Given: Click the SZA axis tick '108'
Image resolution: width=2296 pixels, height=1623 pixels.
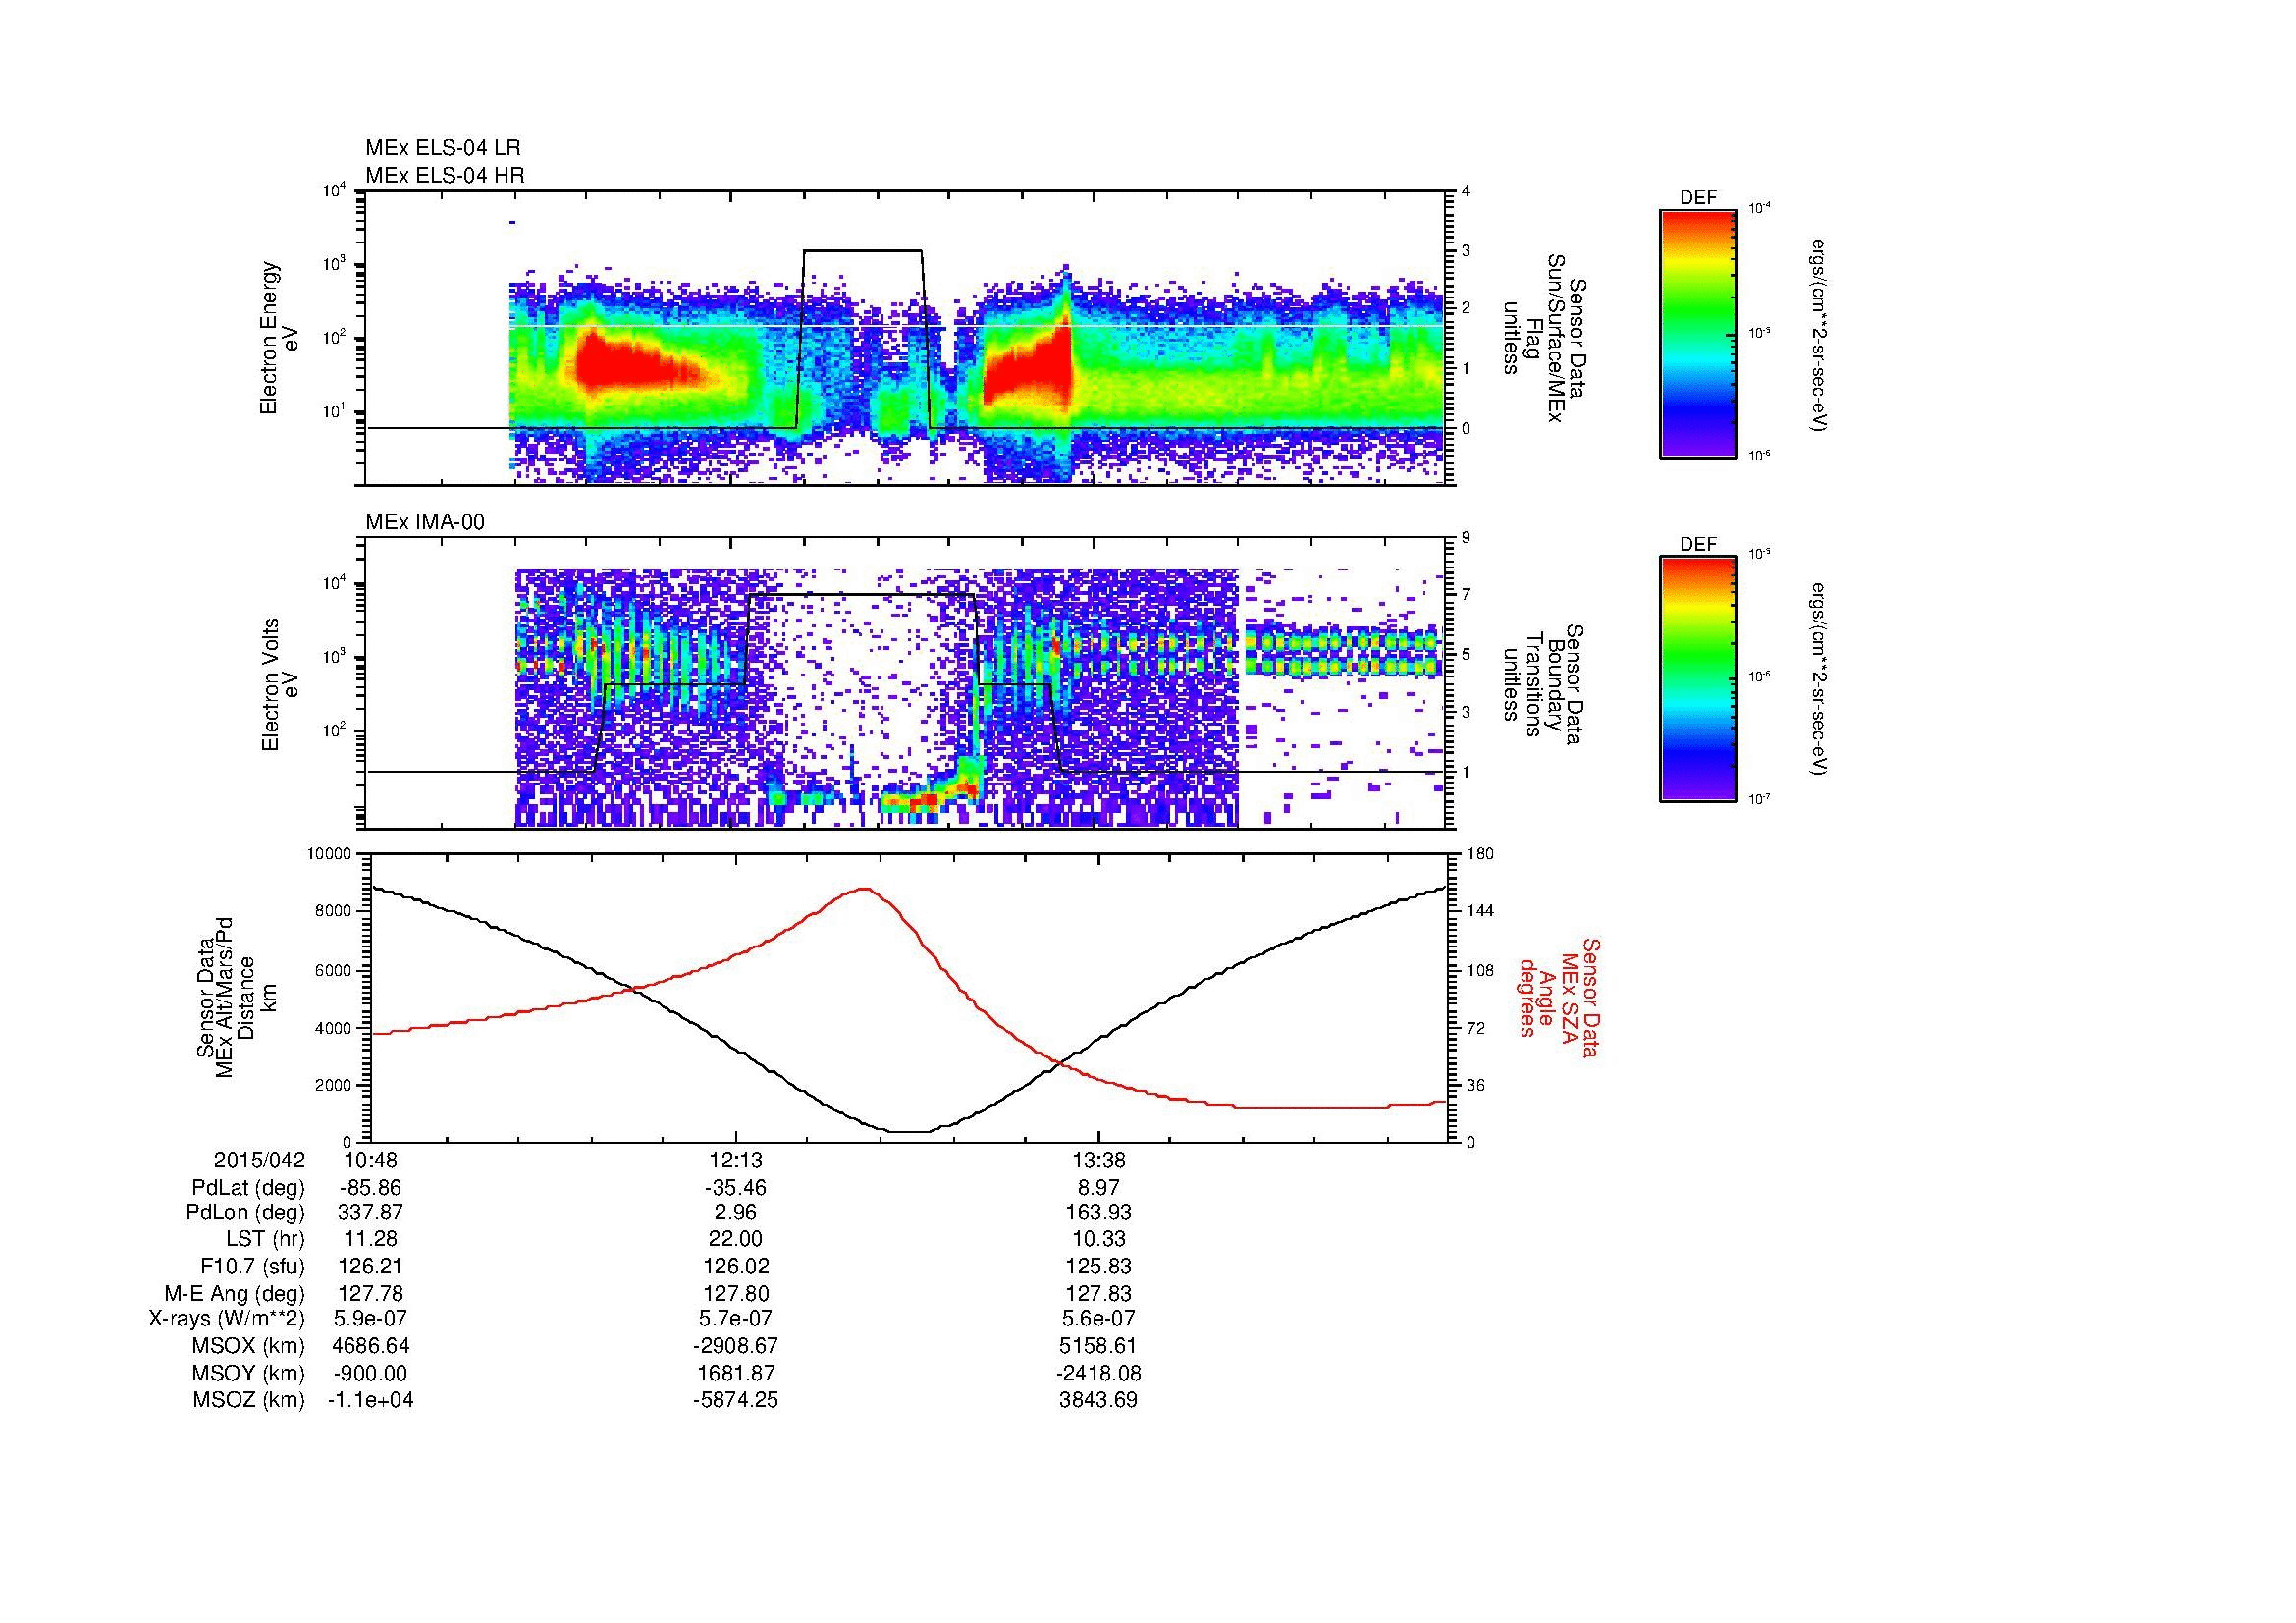Looking at the screenshot, I should point(1482,970).
